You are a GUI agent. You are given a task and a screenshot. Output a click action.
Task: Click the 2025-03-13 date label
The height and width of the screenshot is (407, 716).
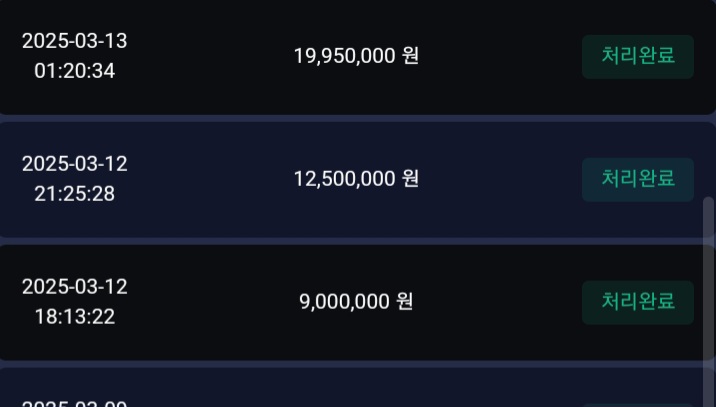(74, 41)
